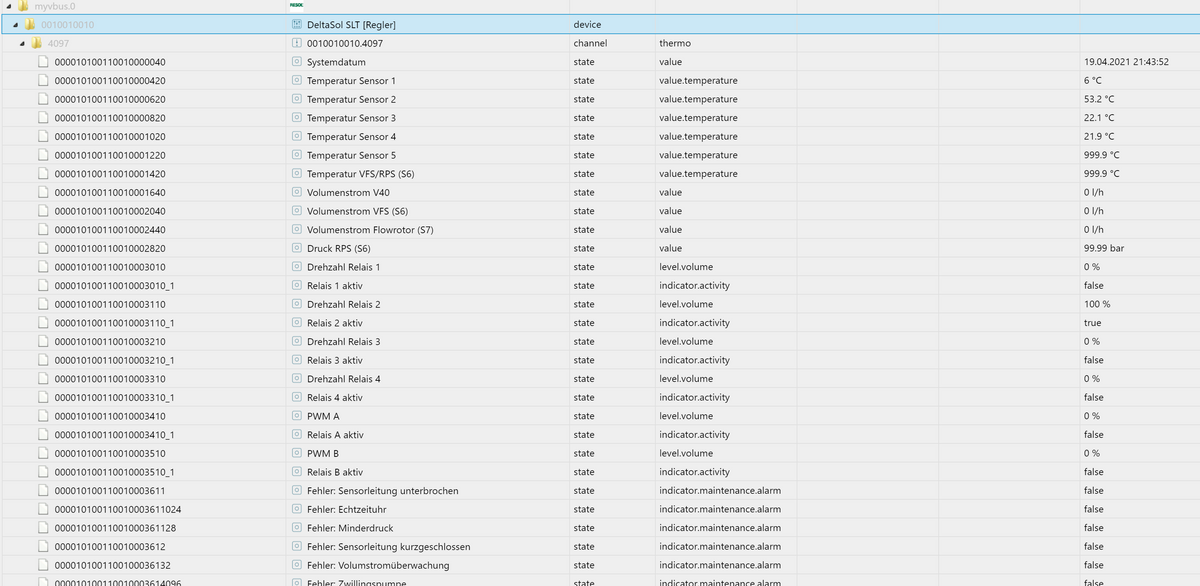Select object ID 0000101001100100003010_1
The width and height of the screenshot is (1200, 586).
tap(114, 286)
